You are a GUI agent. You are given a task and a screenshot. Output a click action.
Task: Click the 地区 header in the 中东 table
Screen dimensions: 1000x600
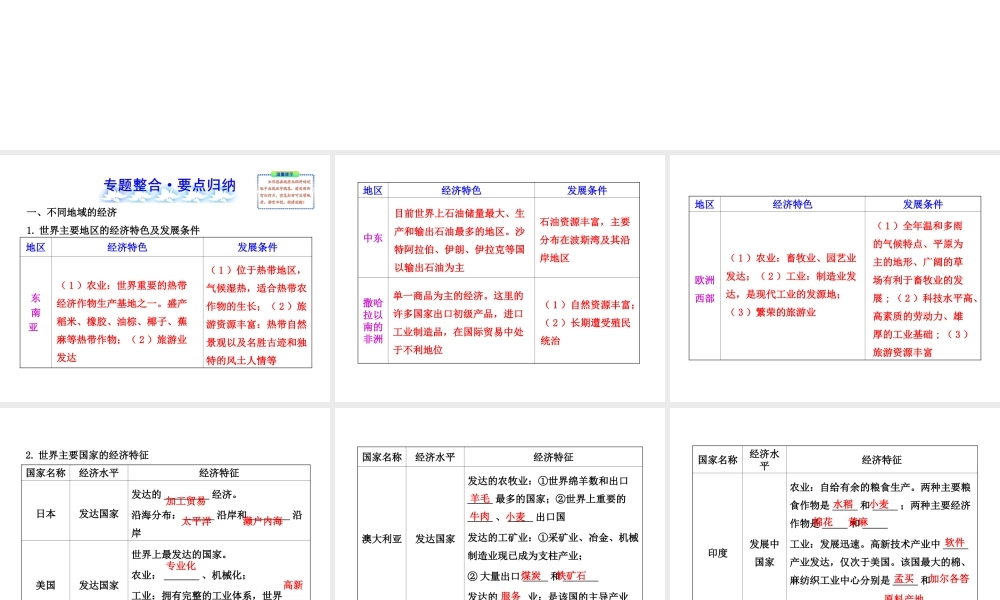(x=372, y=191)
